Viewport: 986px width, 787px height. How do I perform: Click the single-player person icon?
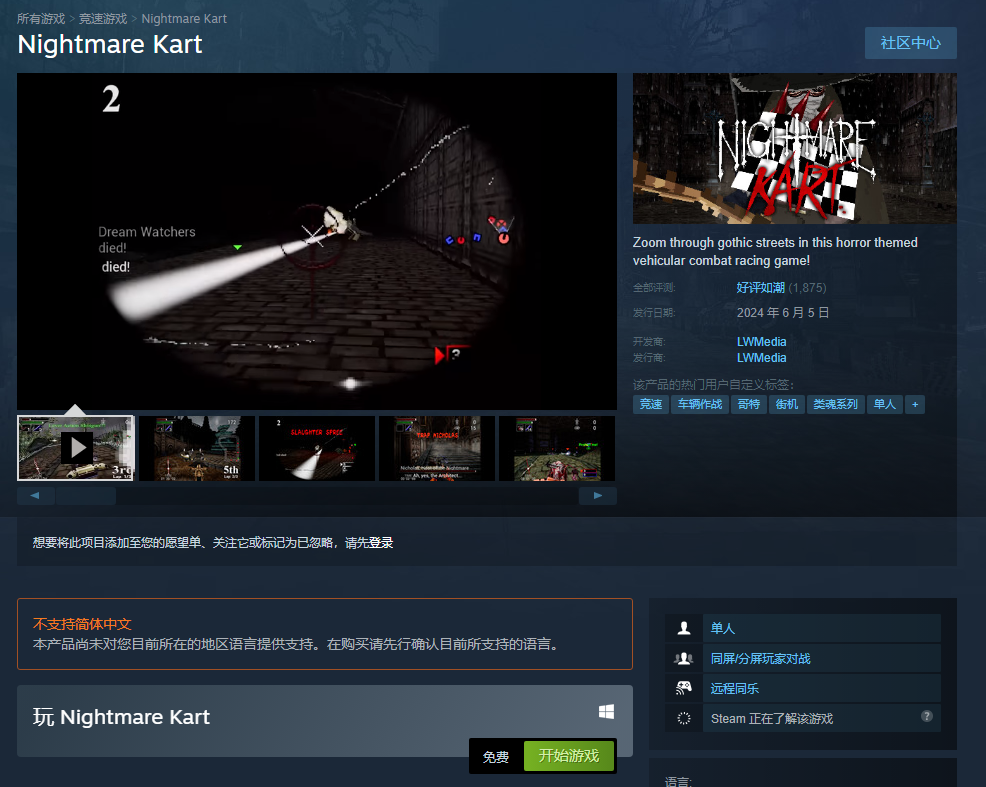coord(684,628)
